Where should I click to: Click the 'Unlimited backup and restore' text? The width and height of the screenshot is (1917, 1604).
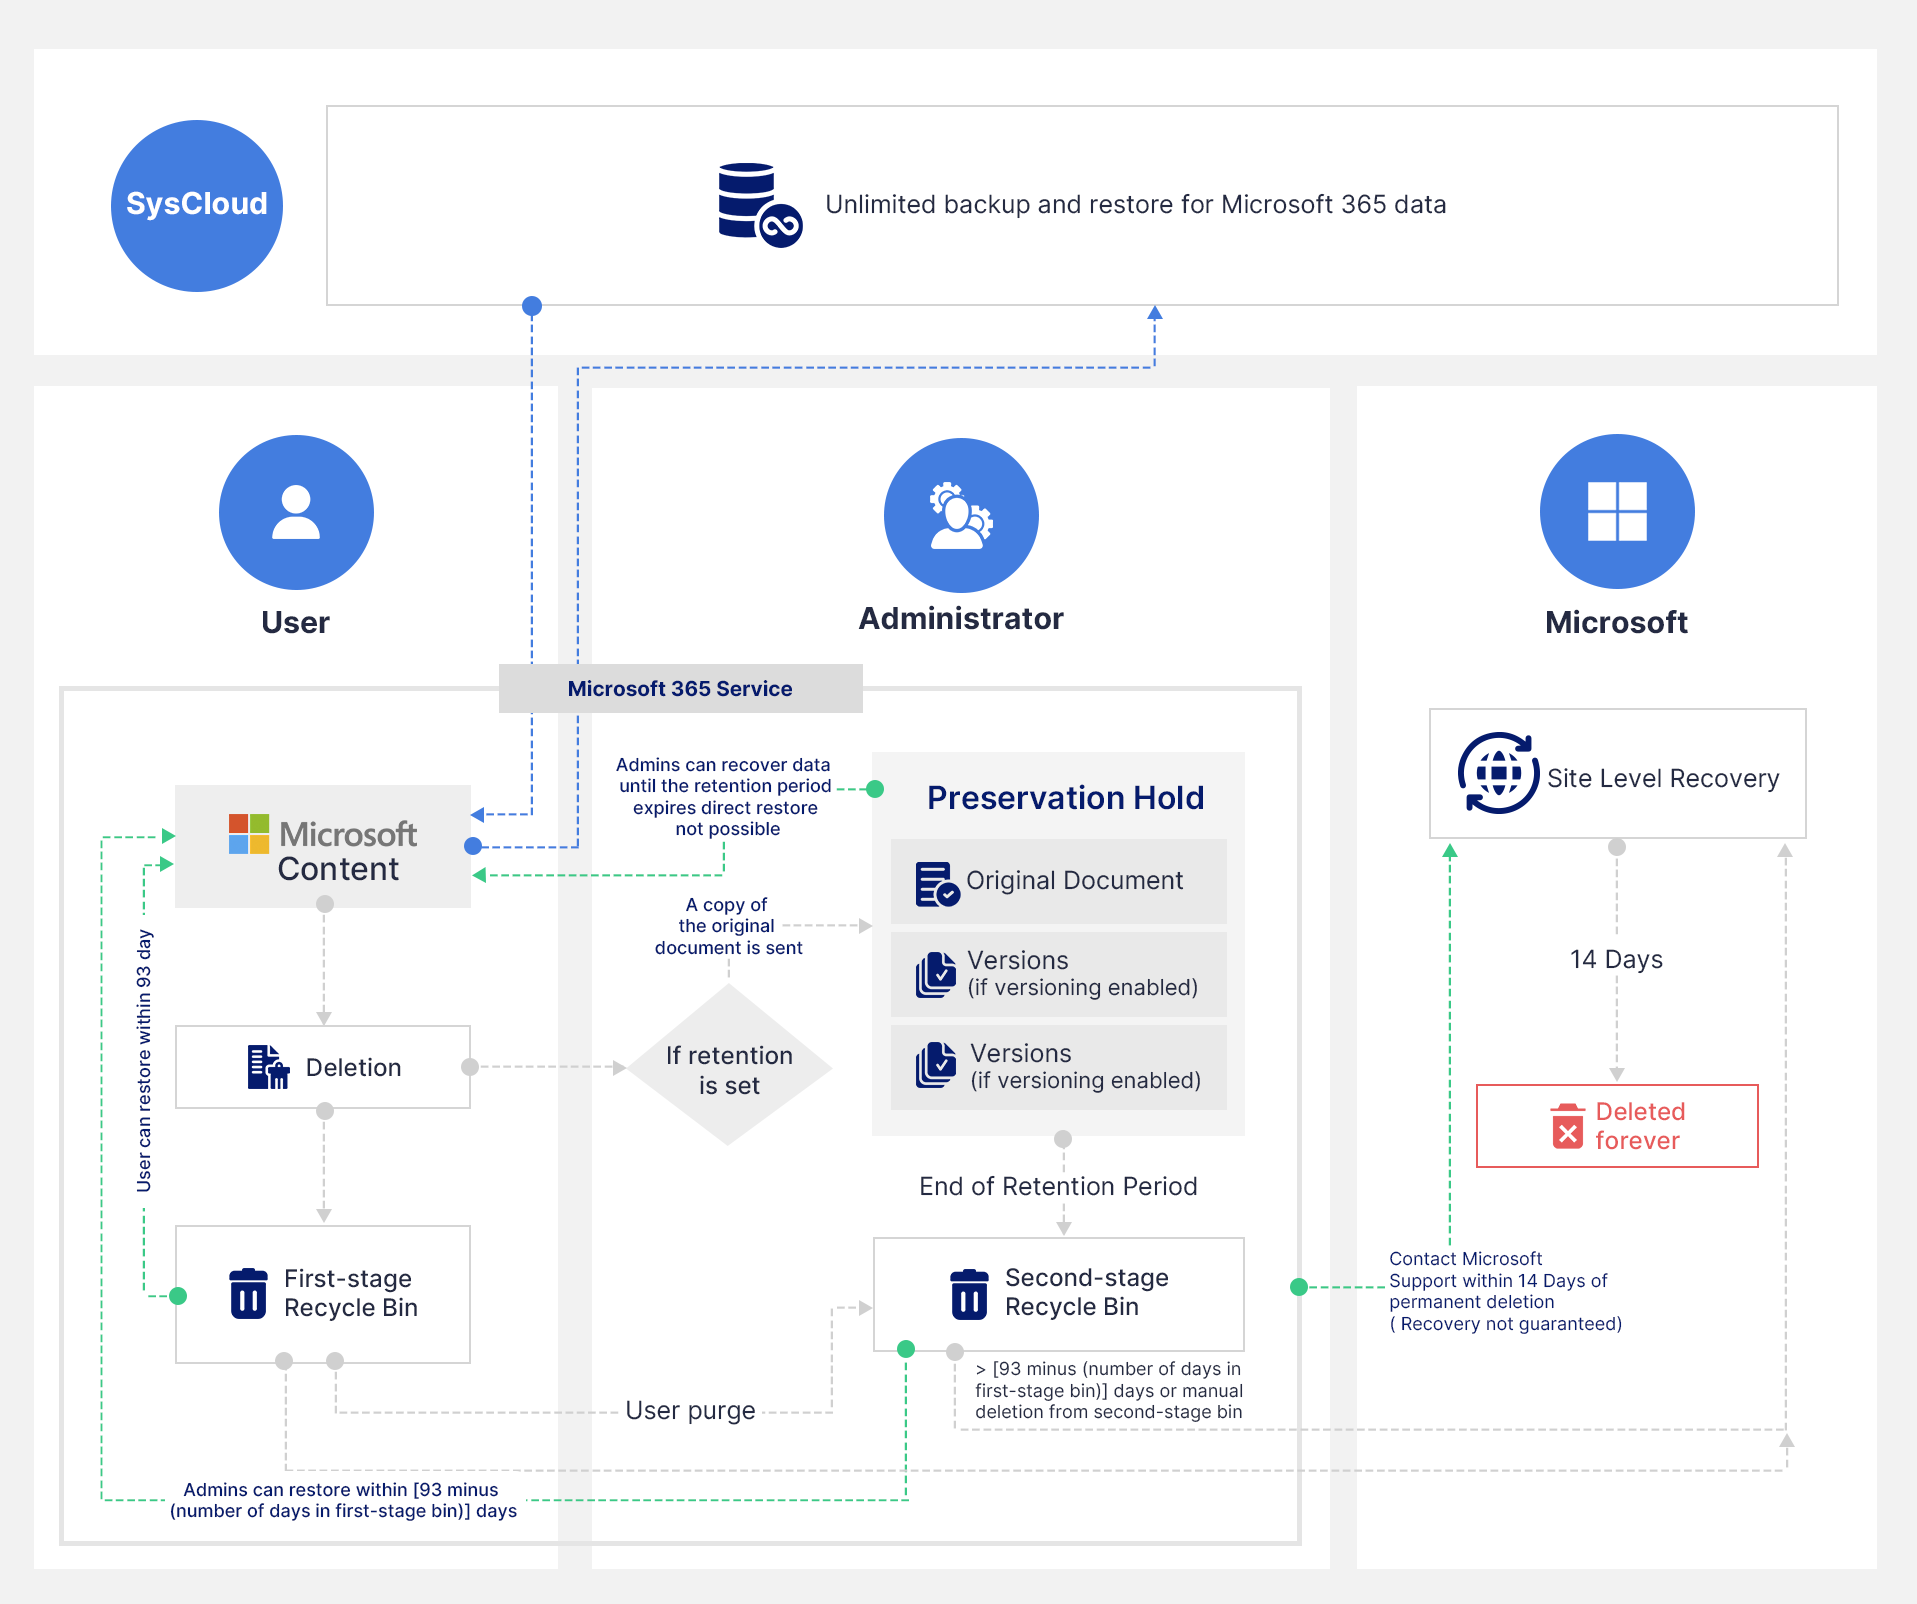click(x=1136, y=205)
